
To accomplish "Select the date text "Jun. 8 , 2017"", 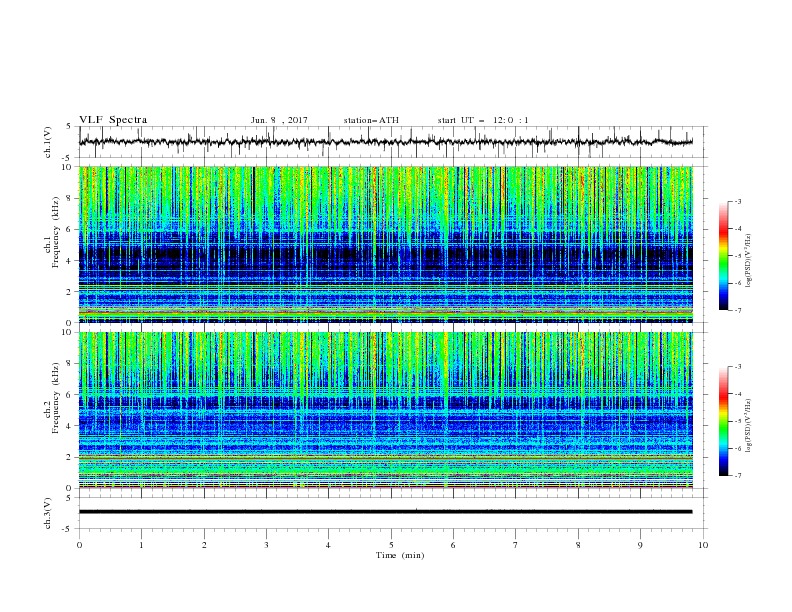I will [x=279, y=120].
